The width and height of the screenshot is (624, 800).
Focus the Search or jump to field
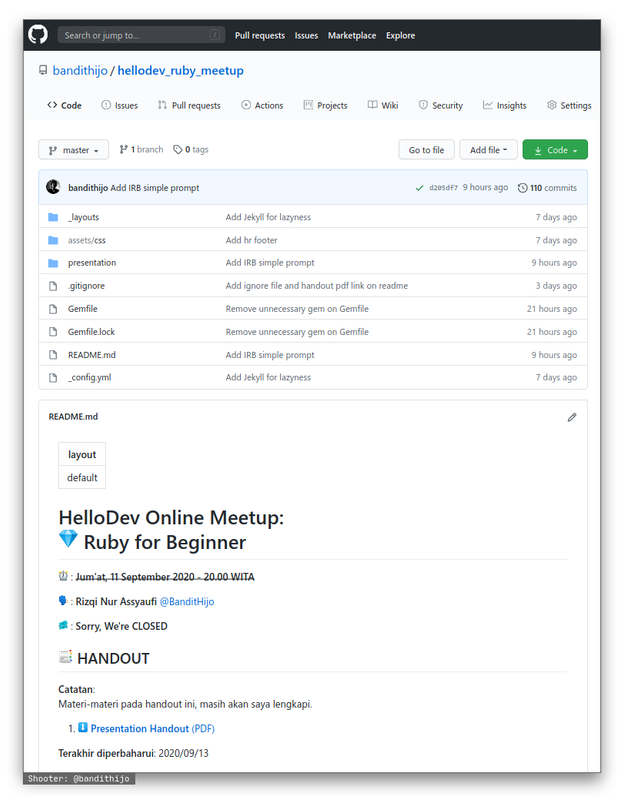(x=140, y=35)
